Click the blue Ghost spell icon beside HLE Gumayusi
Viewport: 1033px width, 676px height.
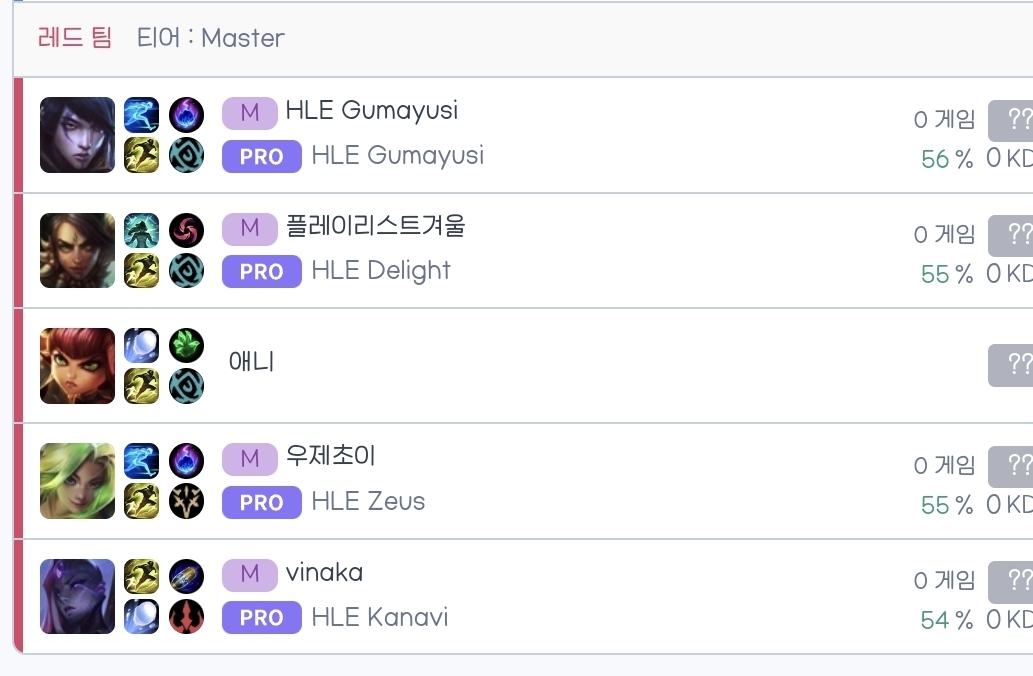click(x=141, y=116)
